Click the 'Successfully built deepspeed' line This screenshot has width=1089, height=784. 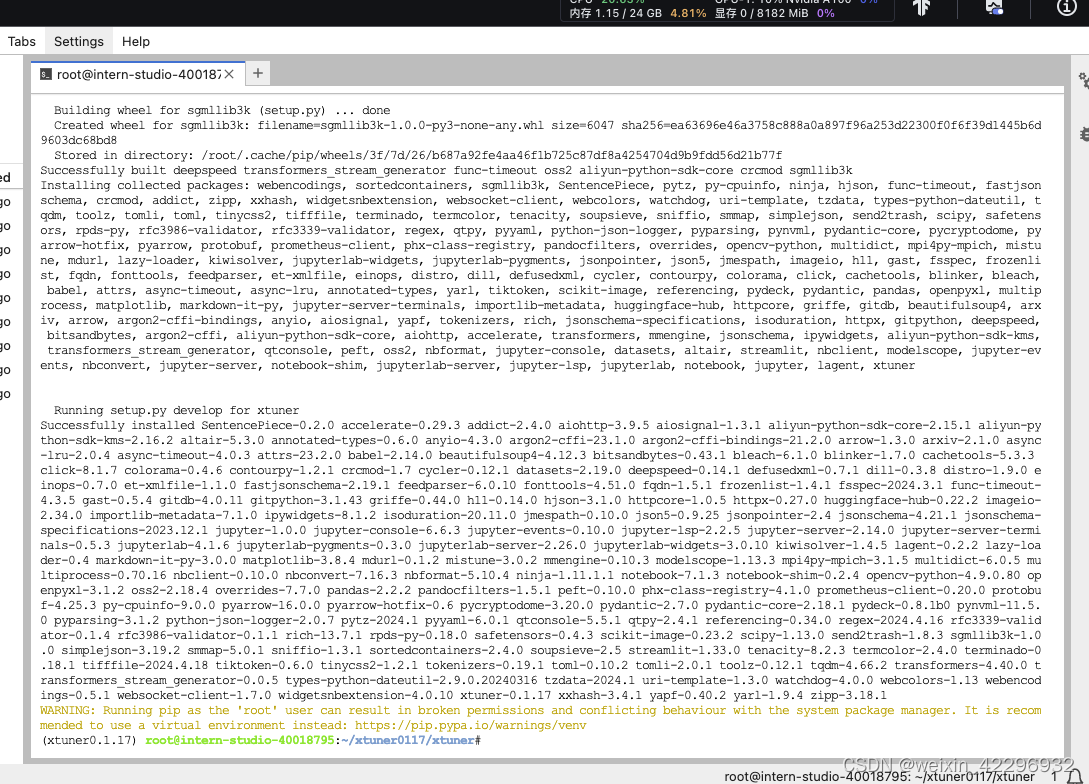coord(446,170)
